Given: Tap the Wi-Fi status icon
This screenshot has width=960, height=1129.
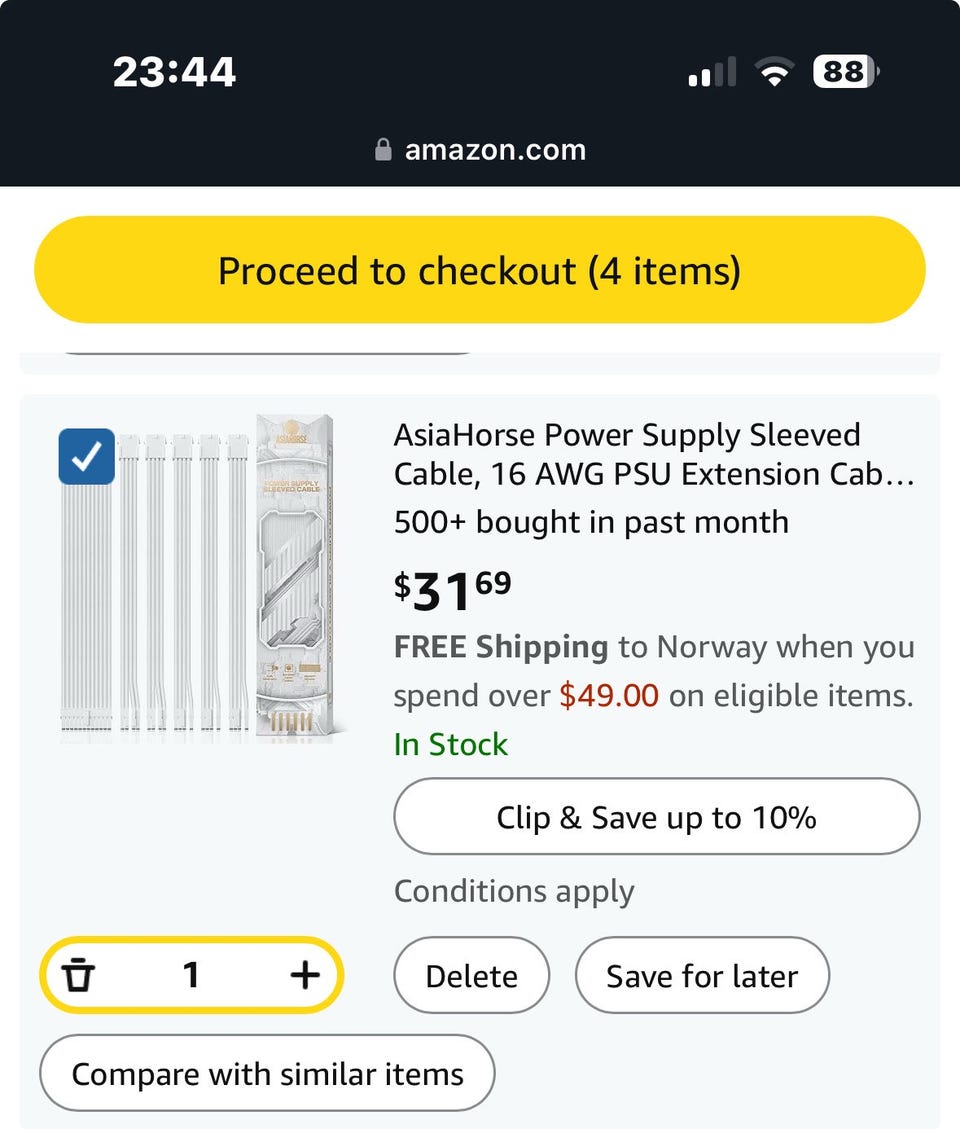Looking at the screenshot, I should [x=773, y=72].
